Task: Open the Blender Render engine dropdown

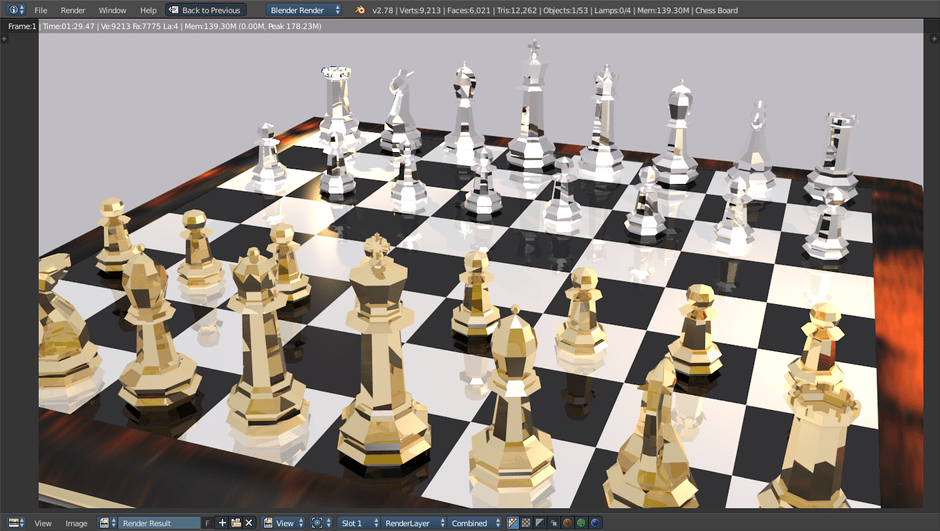Action: point(304,10)
